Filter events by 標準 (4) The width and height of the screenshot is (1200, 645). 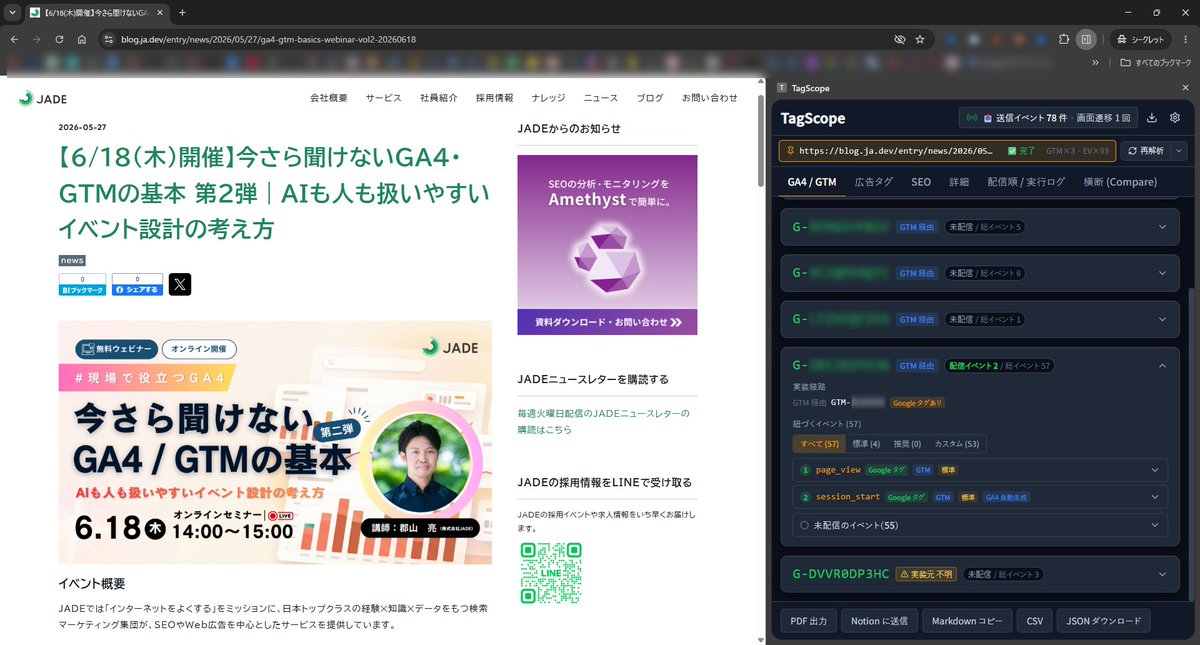[866, 443]
